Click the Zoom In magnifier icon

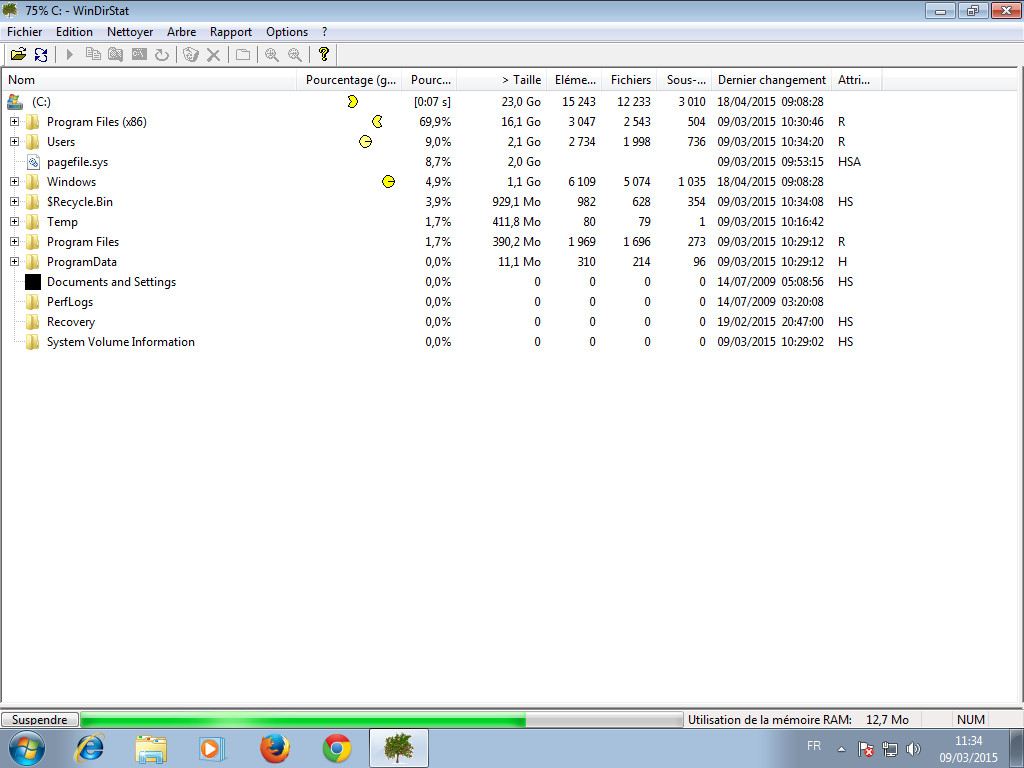tap(271, 54)
